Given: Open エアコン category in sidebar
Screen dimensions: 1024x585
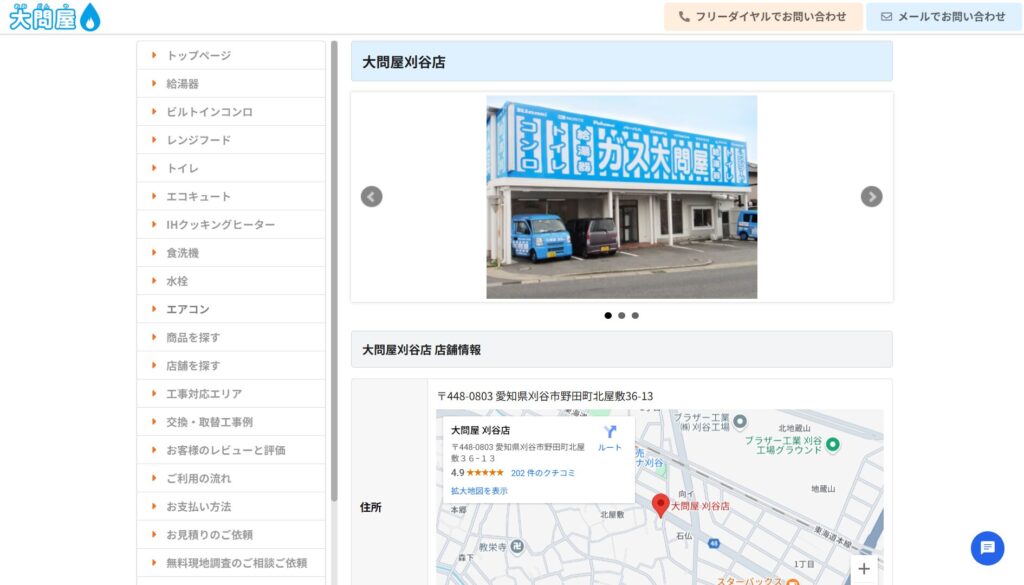Looking at the screenshot, I should [231, 309].
